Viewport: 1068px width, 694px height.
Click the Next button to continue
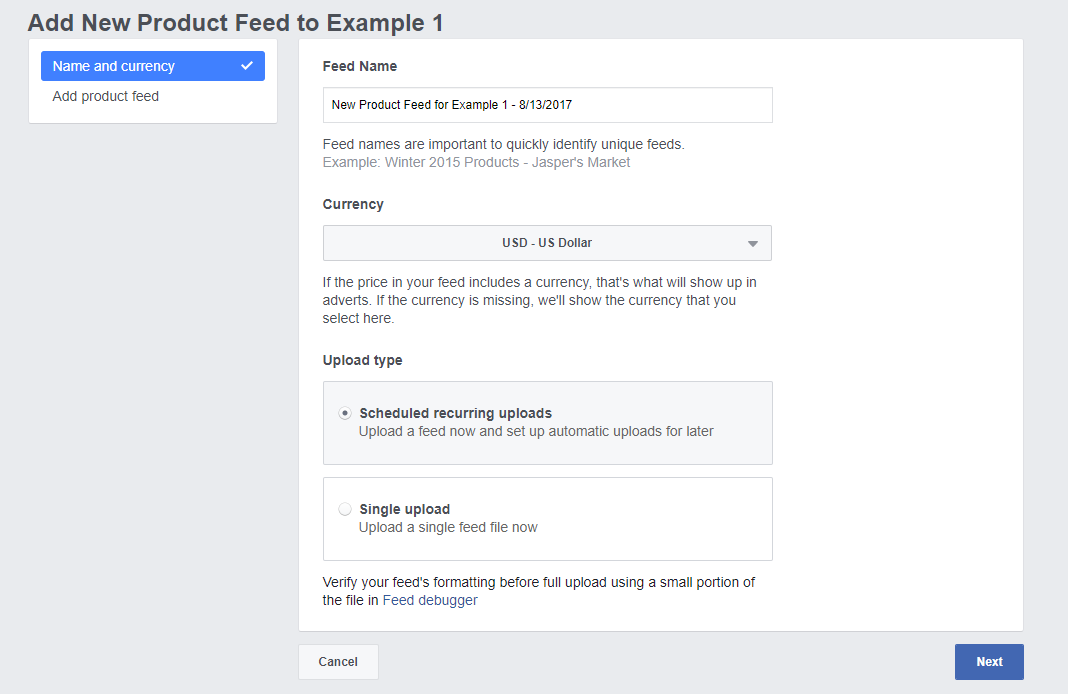click(x=989, y=662)
